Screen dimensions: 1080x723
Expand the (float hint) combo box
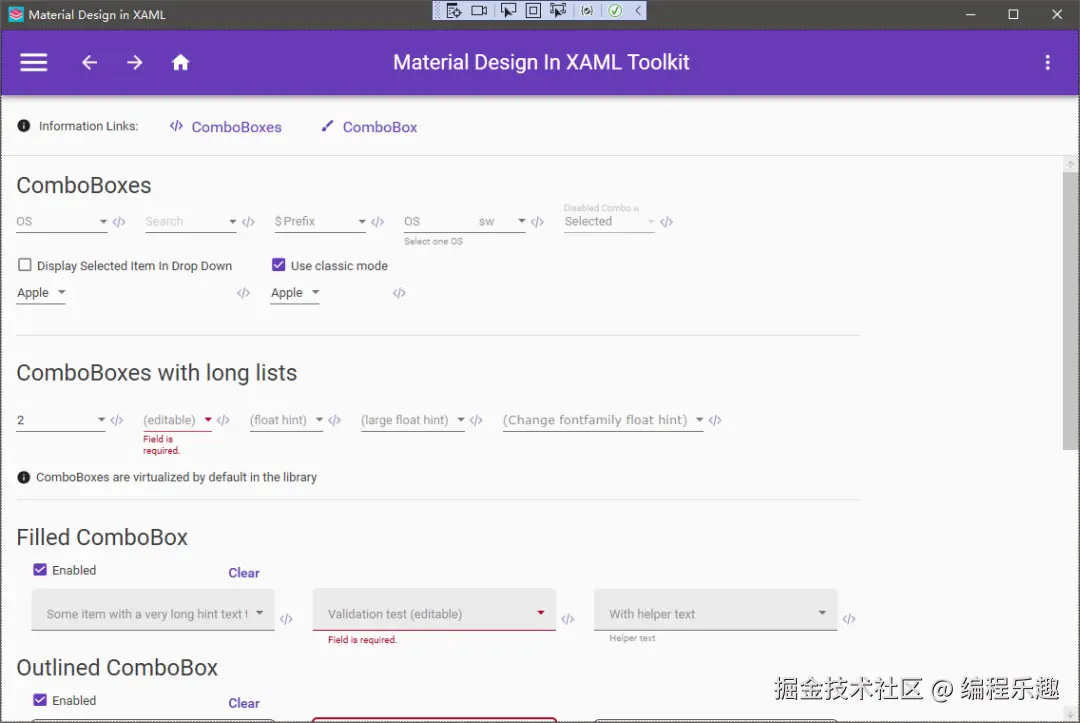point(287,420)
